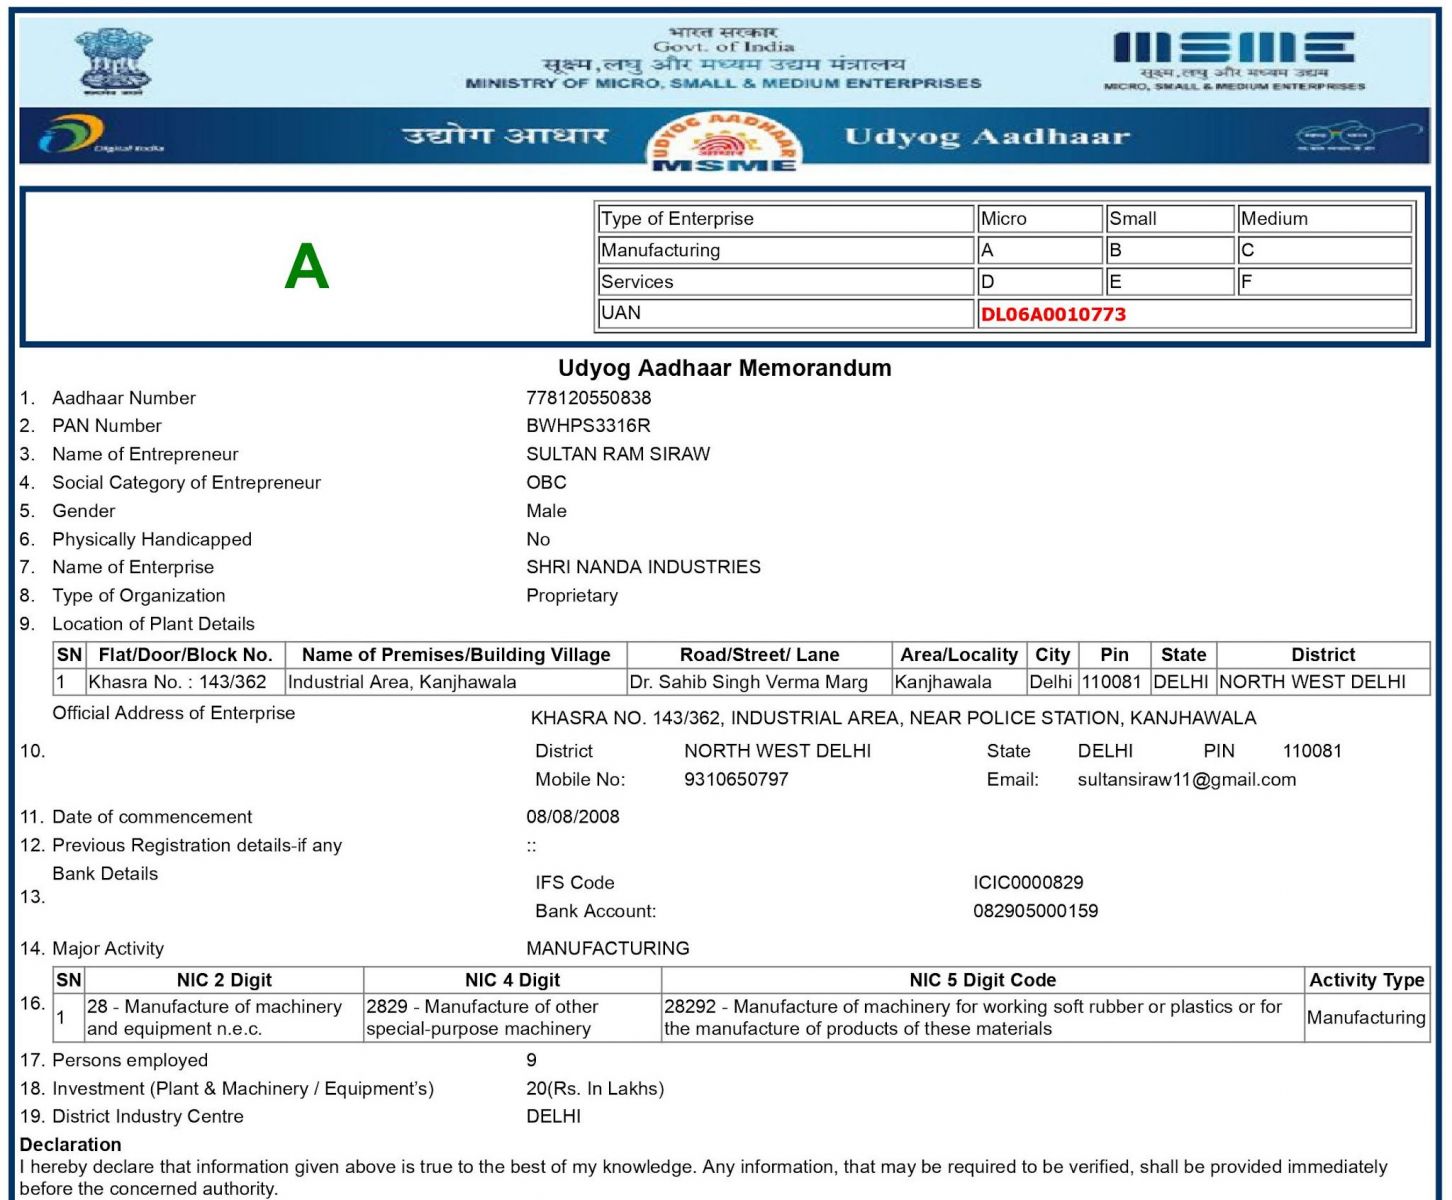The height and width of the screenshot is (1200, 1452).
Task: Select the red UAN number DL06A0010773
Action: tap(1053, 314)
